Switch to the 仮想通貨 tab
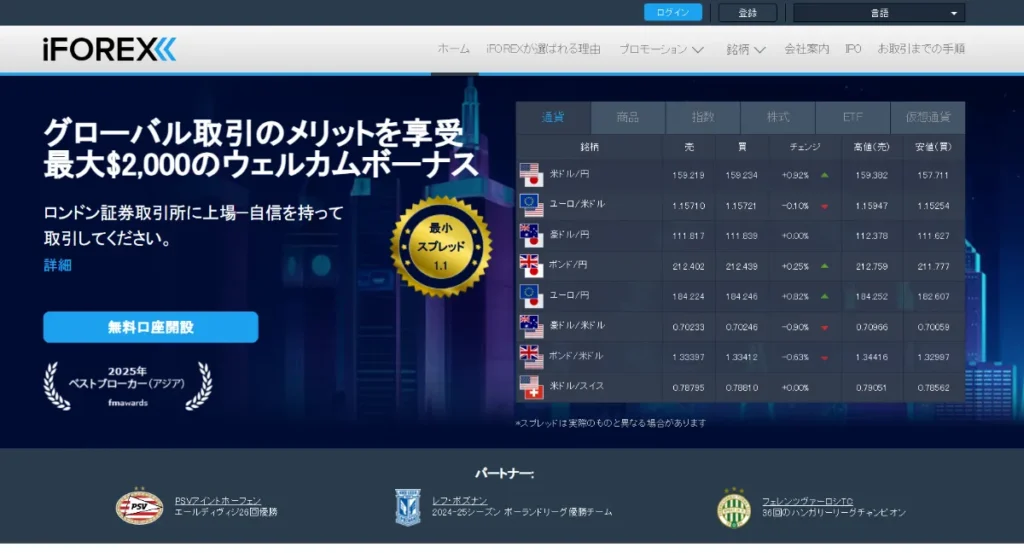Image resolution: width=1024 pixels, height=553 pixels. tap(928, 118)
